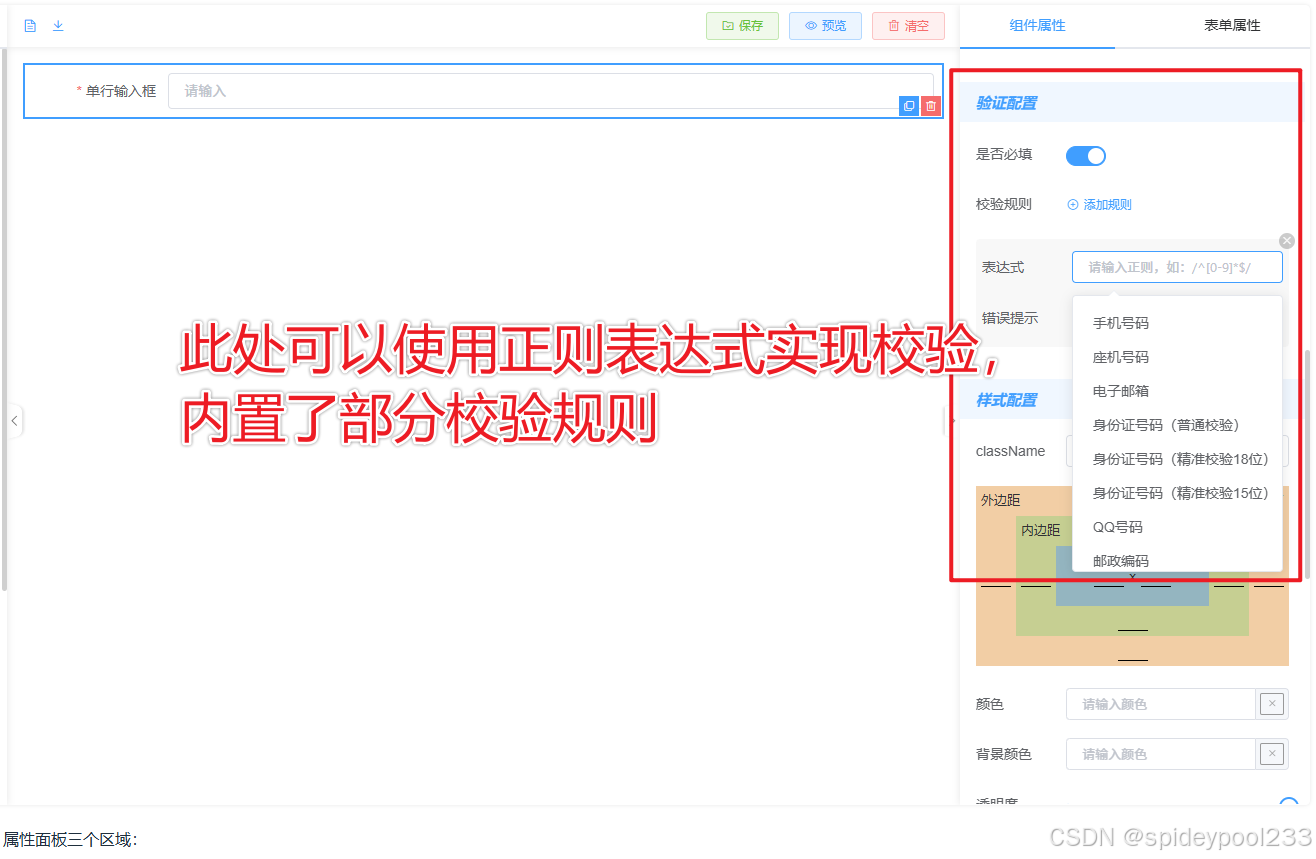Copy the 单行输入框 component via blue icon
Viewport: 1316px width, 859px height.
pos(909,106)
